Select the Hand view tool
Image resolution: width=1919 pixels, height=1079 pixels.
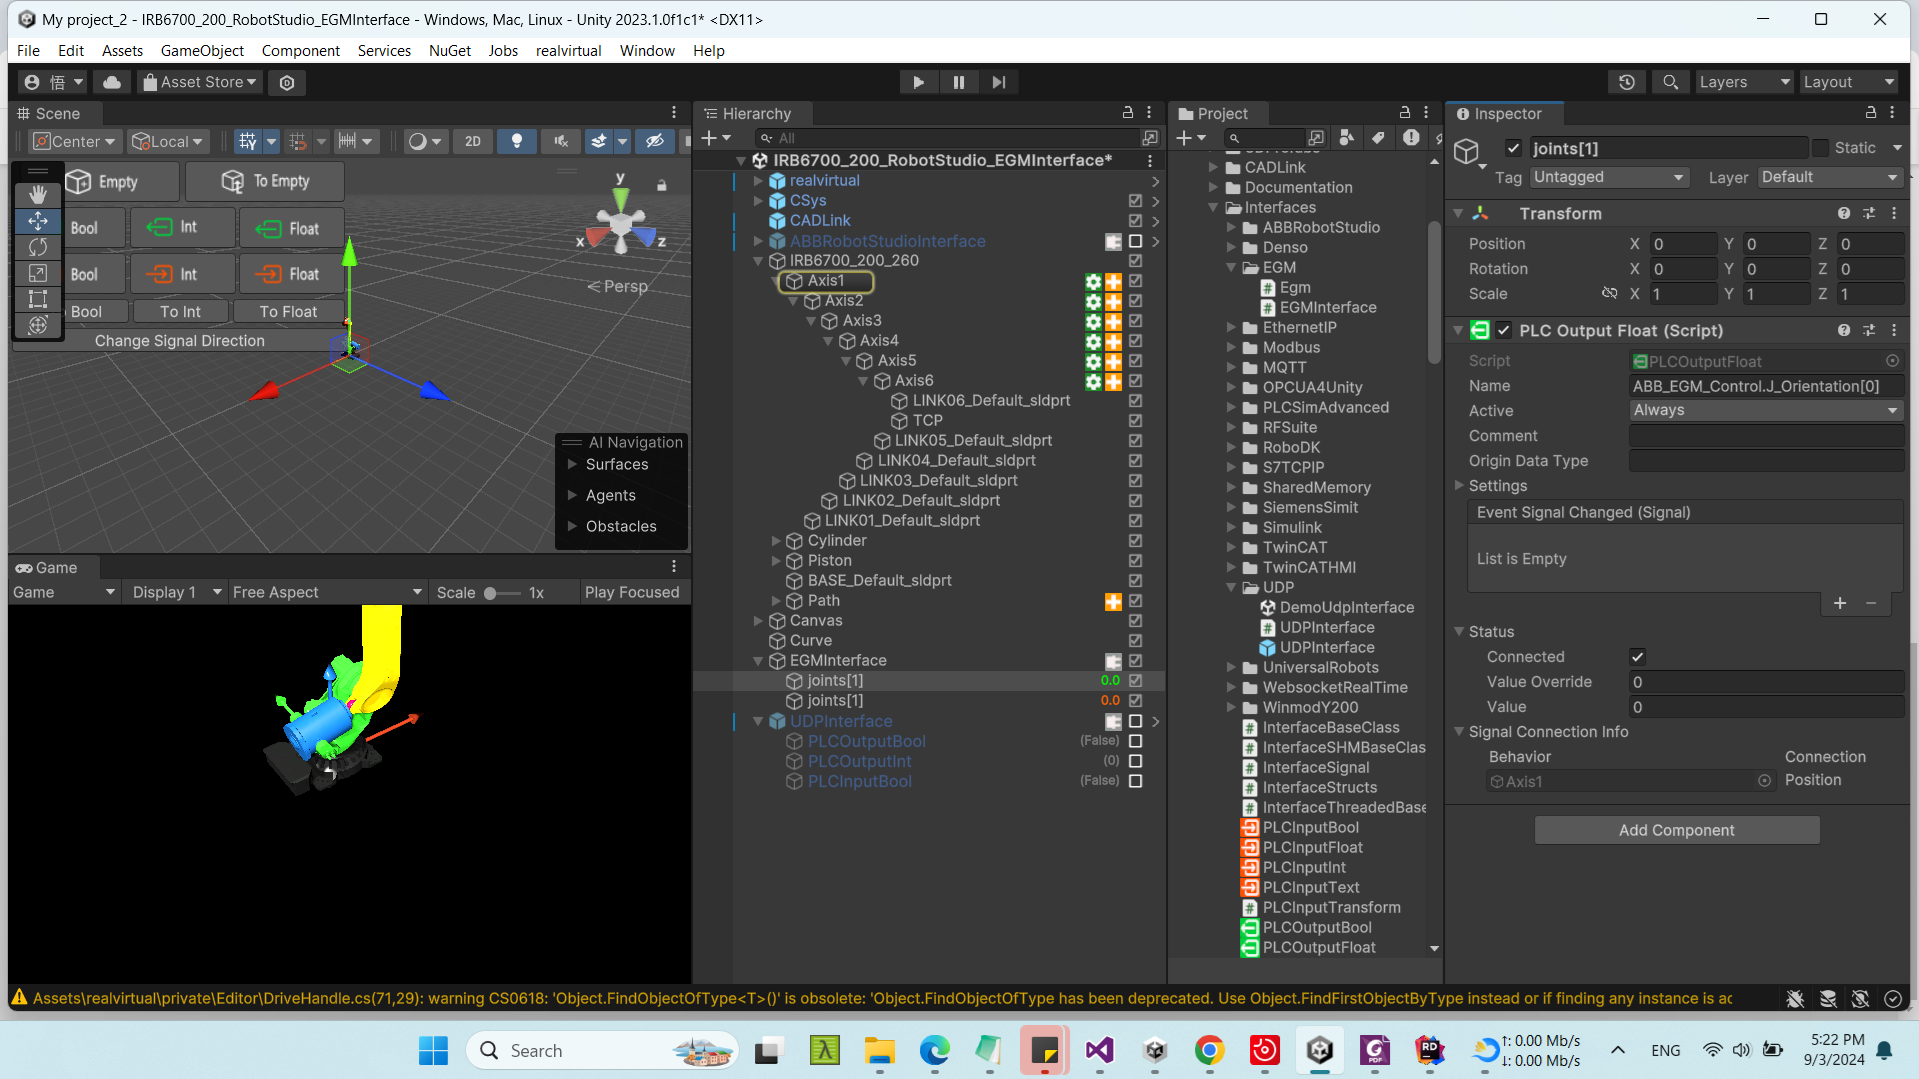pyautogui.click(x=38, y=194)
